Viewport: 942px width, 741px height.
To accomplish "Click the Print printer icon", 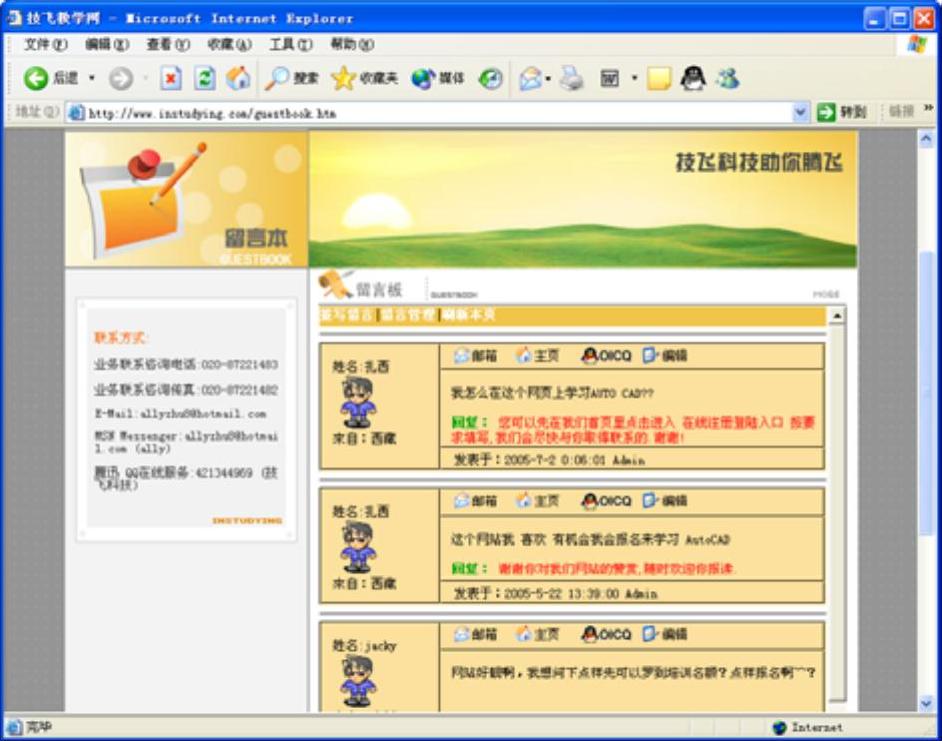I will [x=571, y=78].
